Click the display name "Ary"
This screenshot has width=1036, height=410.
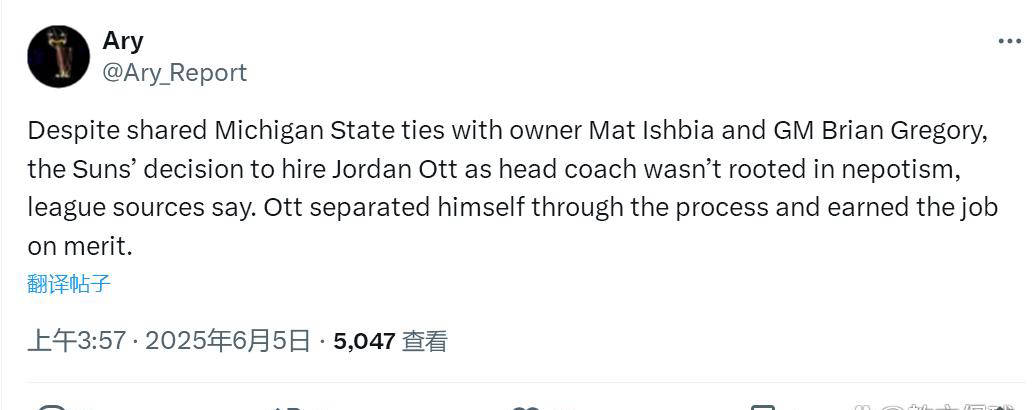[x=123, y=41]
